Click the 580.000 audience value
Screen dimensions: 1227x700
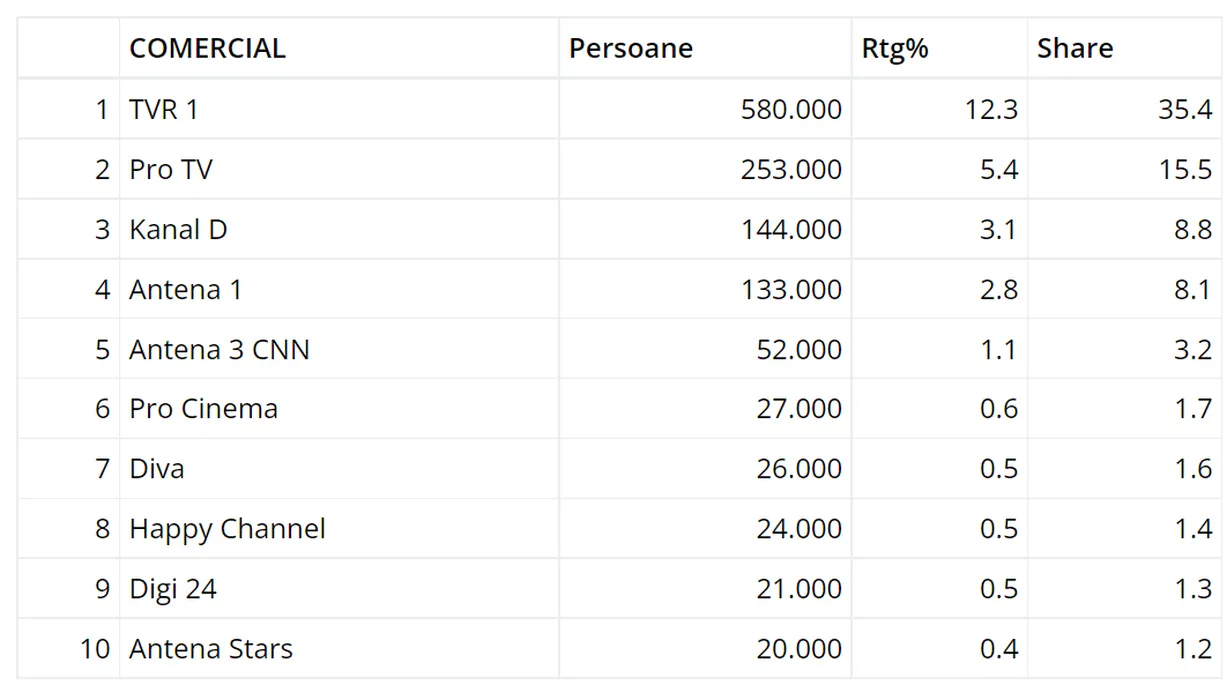coord(791,109)
